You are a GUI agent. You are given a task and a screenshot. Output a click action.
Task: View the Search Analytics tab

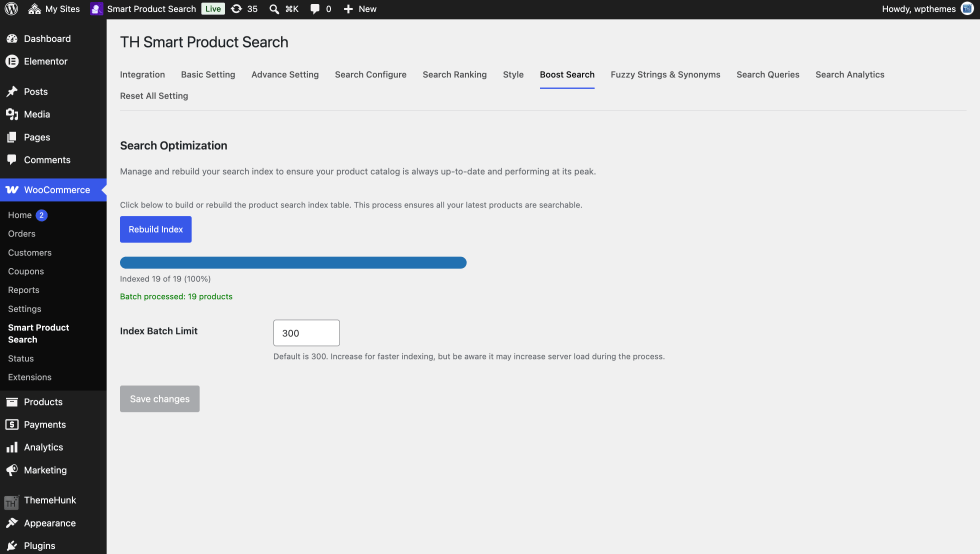coord(849,74)
